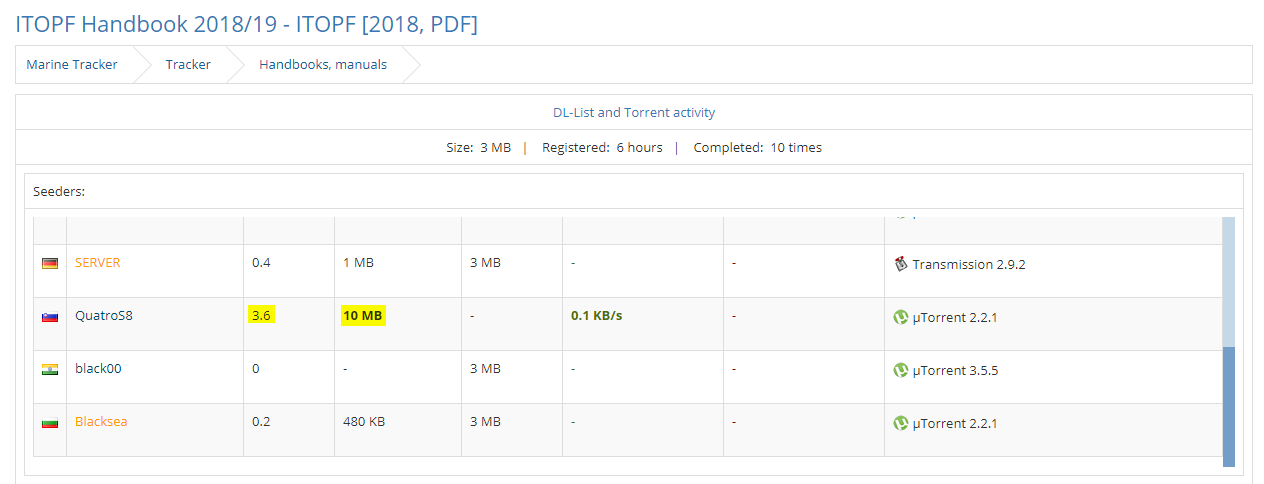Open the SERVER user profile link
The width and height of the screenshot is (1264, 484).
(x=97, y=263)
